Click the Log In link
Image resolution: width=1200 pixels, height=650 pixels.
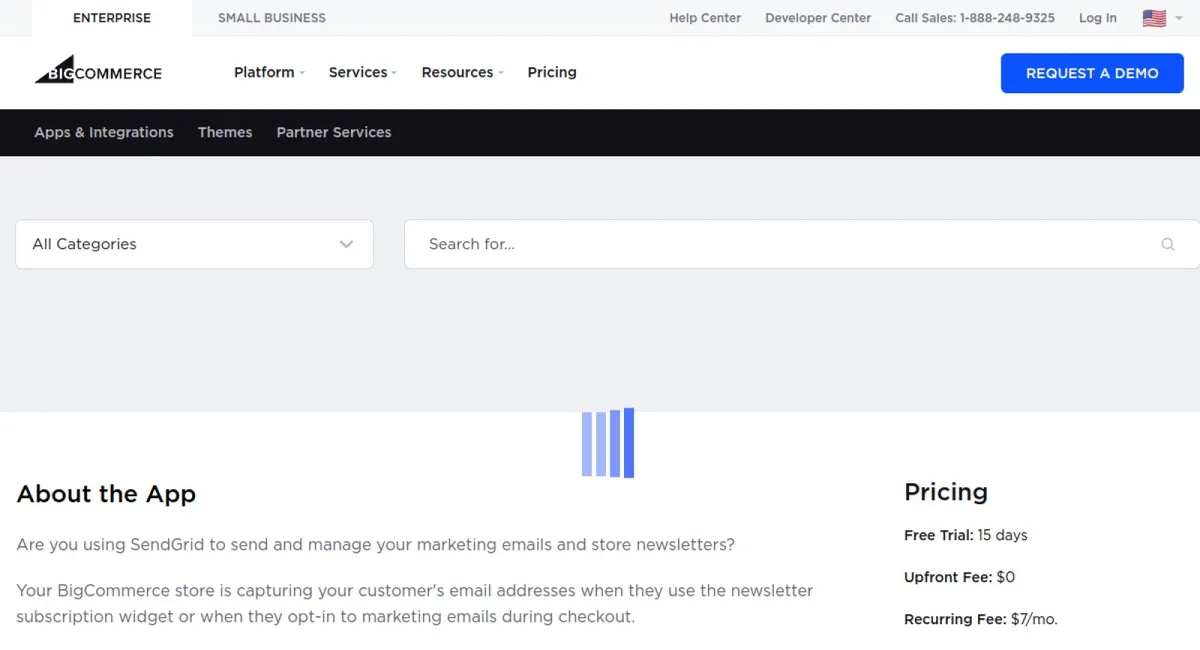point(1097,18)
